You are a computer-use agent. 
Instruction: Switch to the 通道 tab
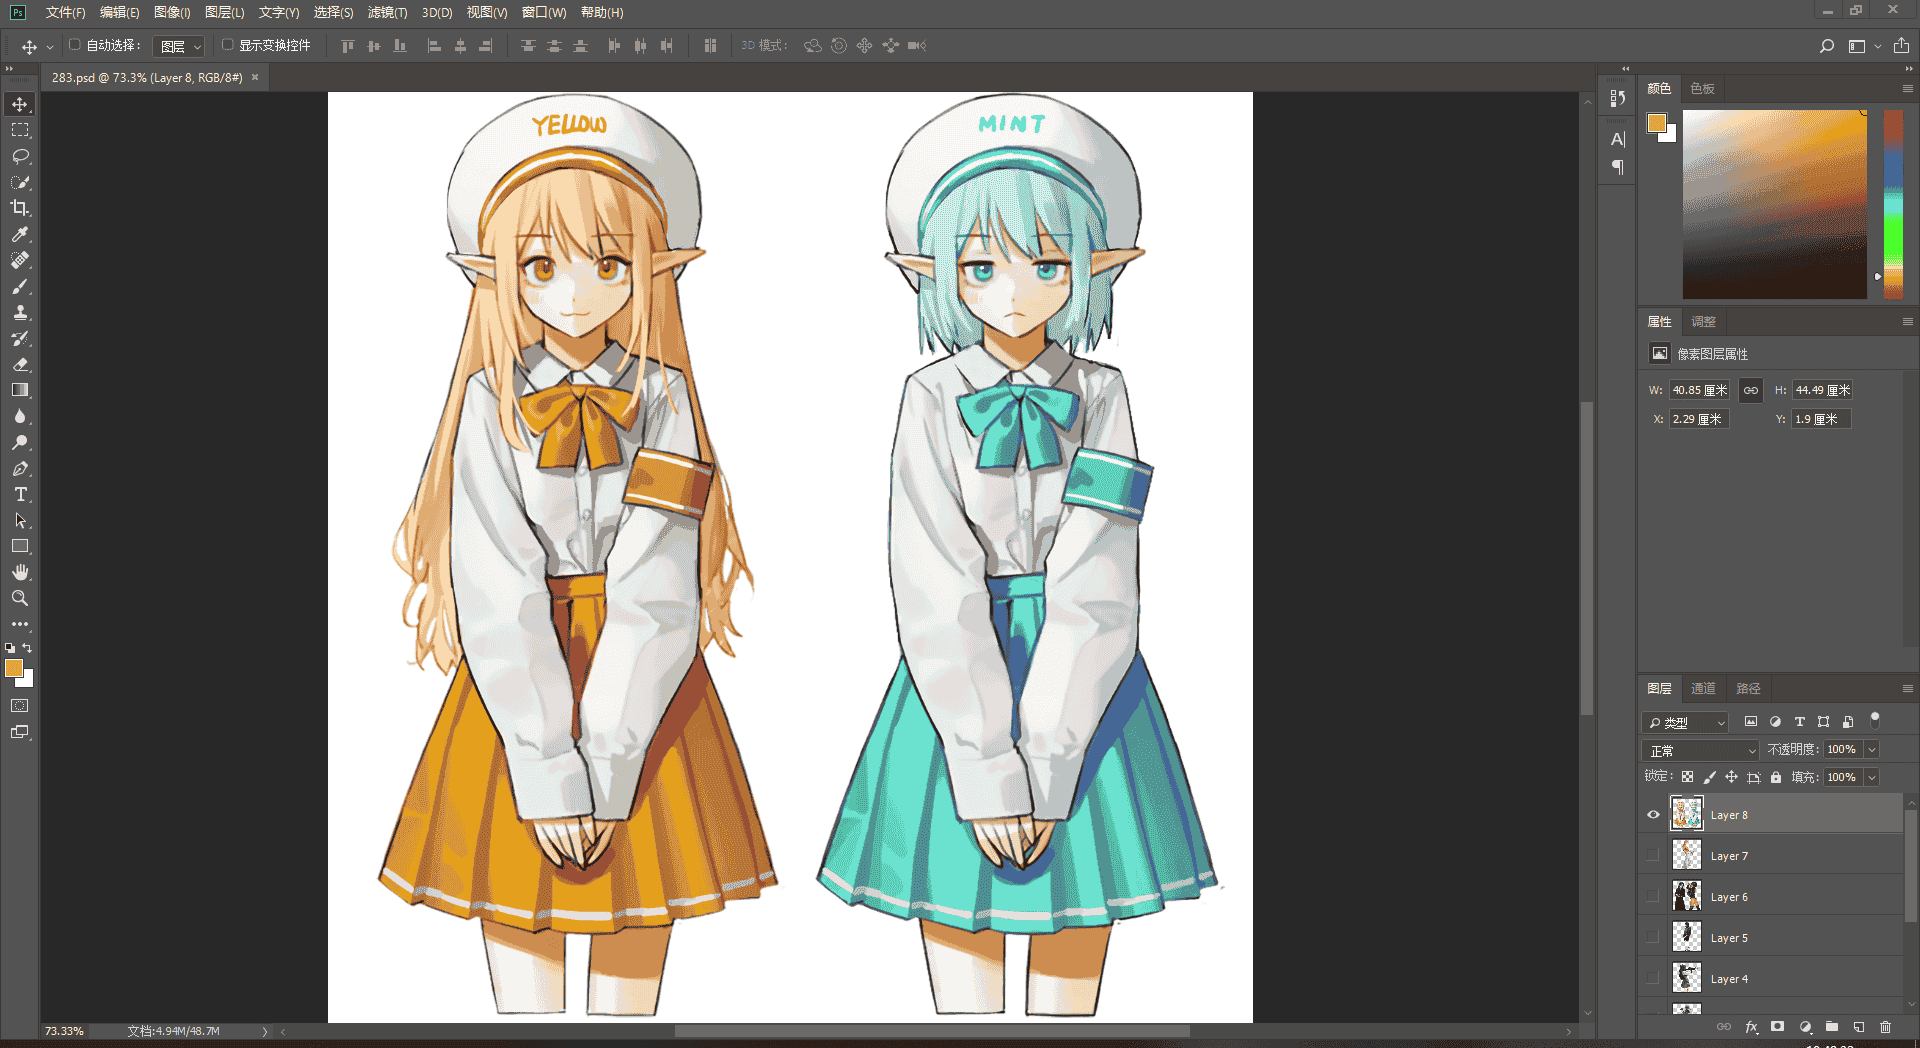1703,688
